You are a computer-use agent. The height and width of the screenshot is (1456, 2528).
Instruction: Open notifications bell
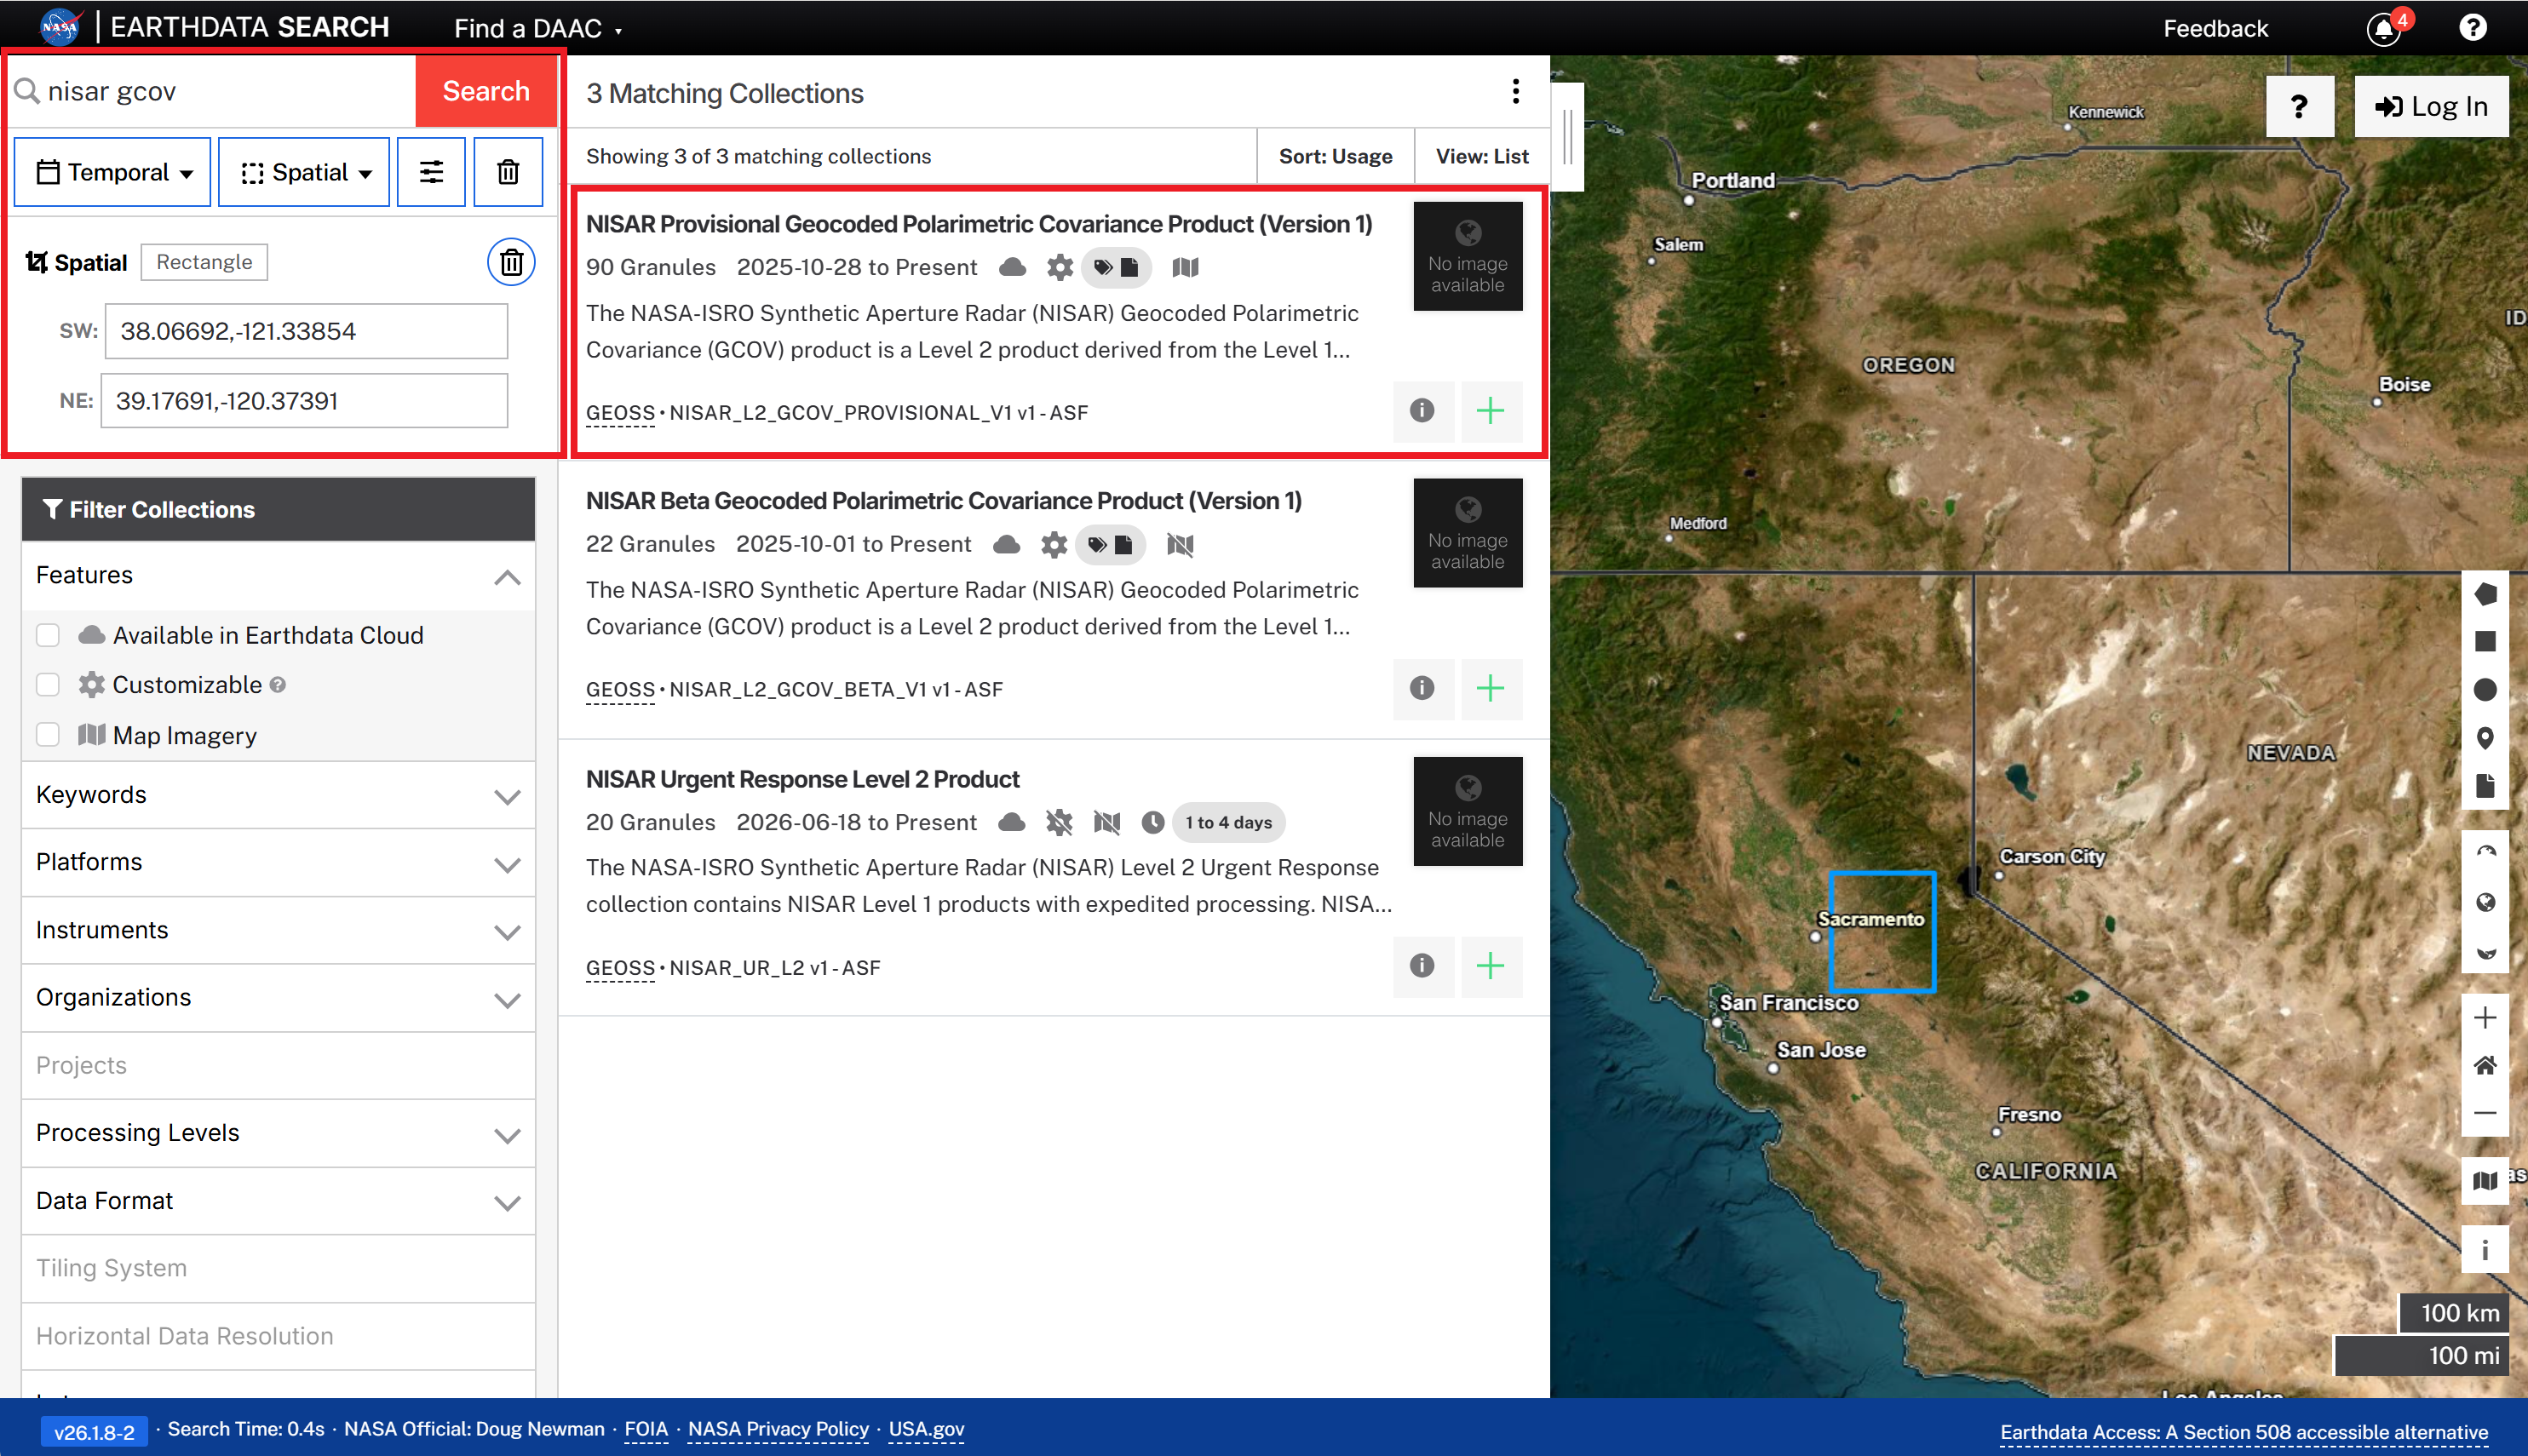tap(2384, 28)
